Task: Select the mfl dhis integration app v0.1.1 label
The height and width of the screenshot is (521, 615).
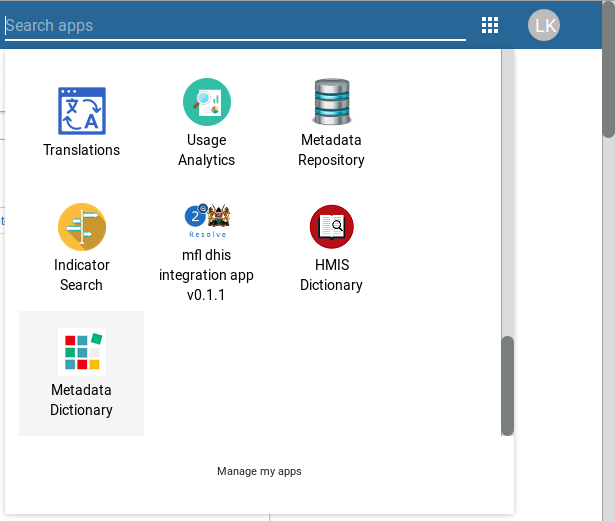Action: click(206, 275)
